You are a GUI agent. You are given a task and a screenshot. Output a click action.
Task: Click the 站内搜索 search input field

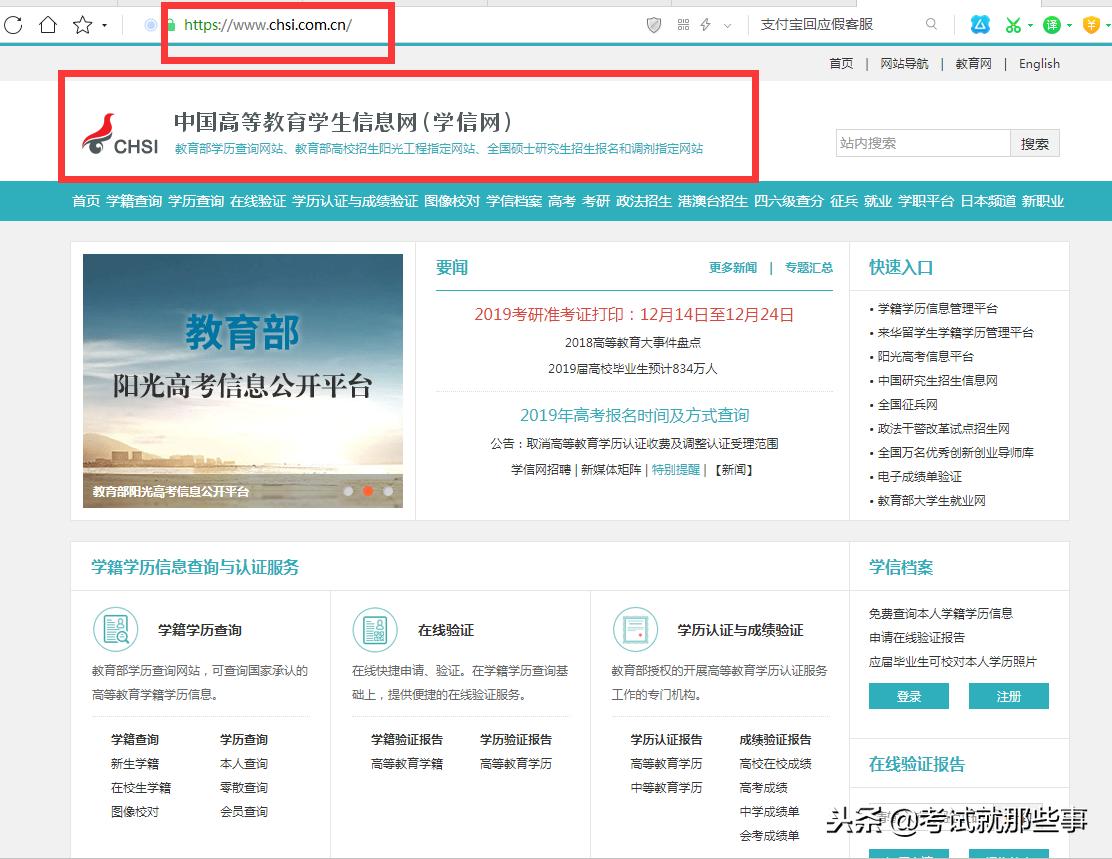(920, 143)
